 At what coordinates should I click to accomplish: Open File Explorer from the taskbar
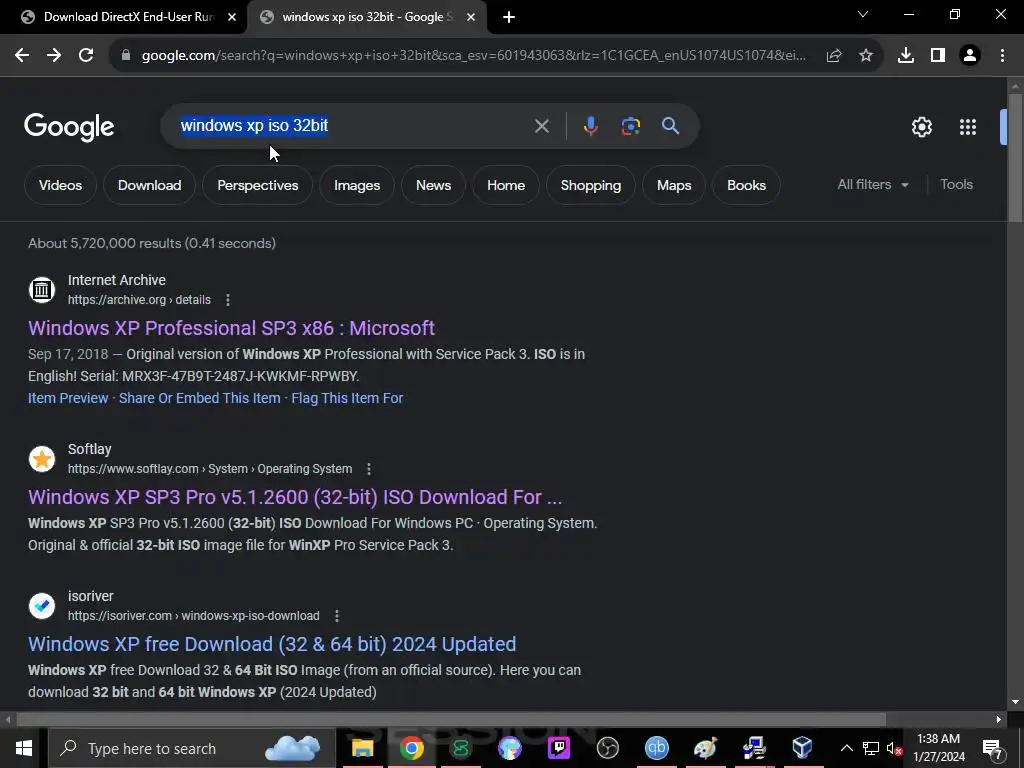[362, 748]
